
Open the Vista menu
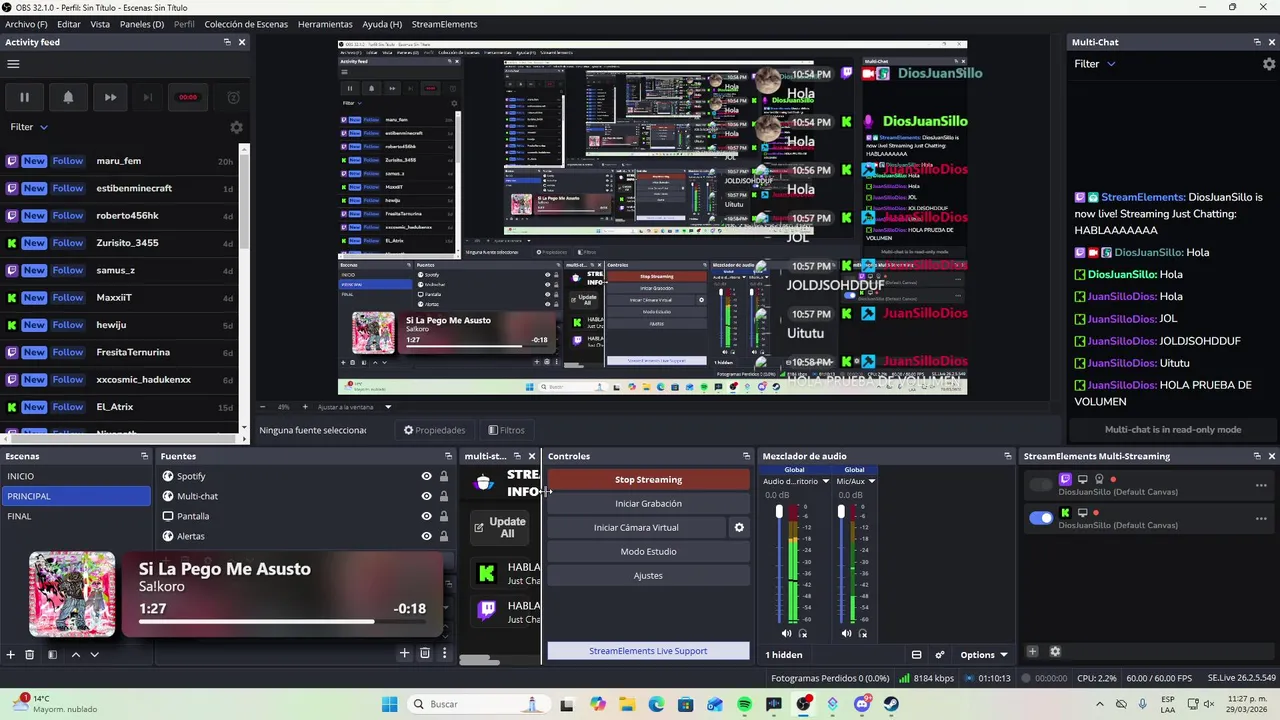tap(100, 24)
